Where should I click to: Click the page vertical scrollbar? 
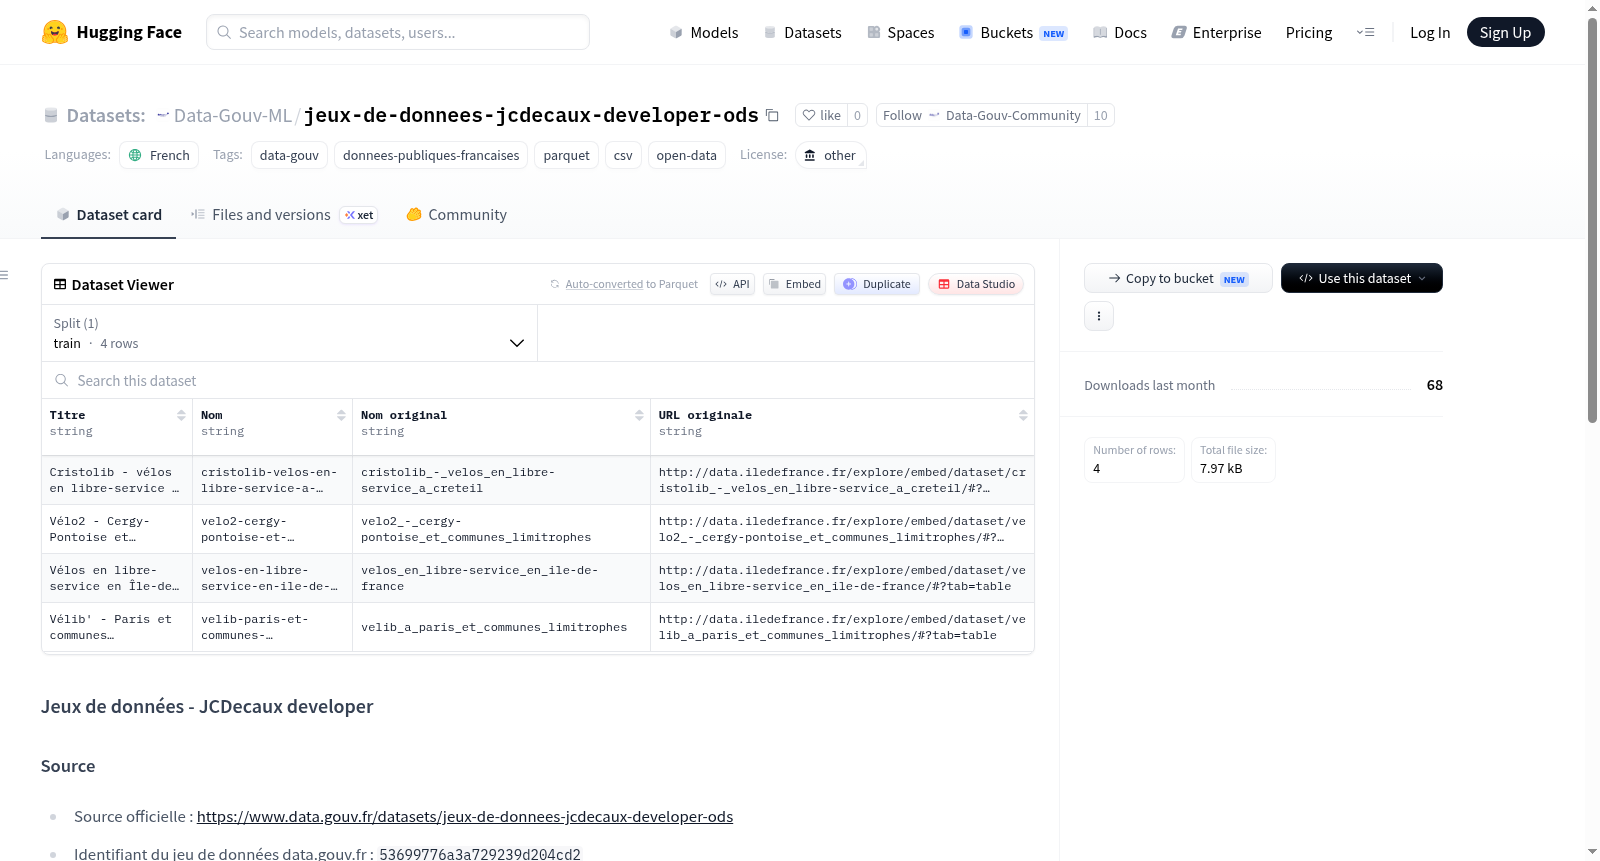(x=1592, y=220)
